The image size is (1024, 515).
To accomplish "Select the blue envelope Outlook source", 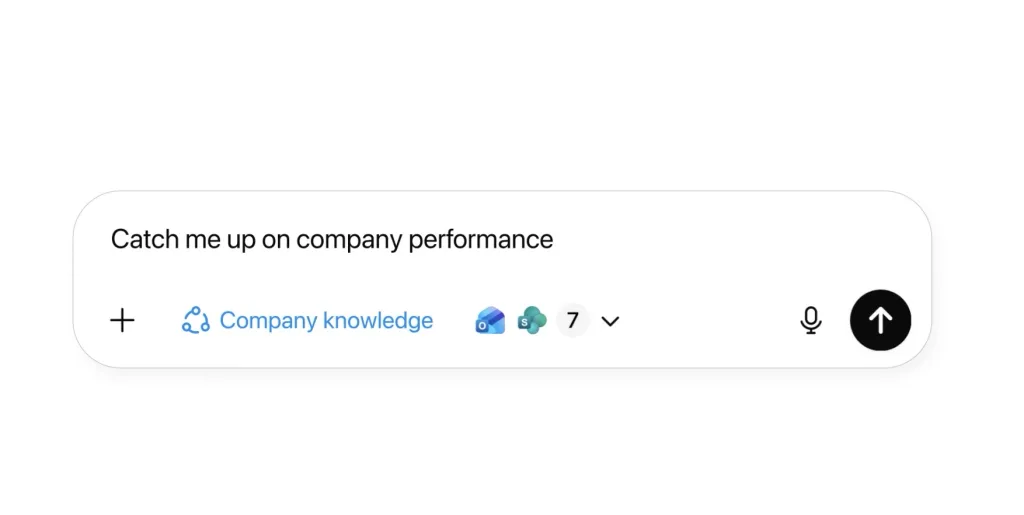I will point(490,320).
